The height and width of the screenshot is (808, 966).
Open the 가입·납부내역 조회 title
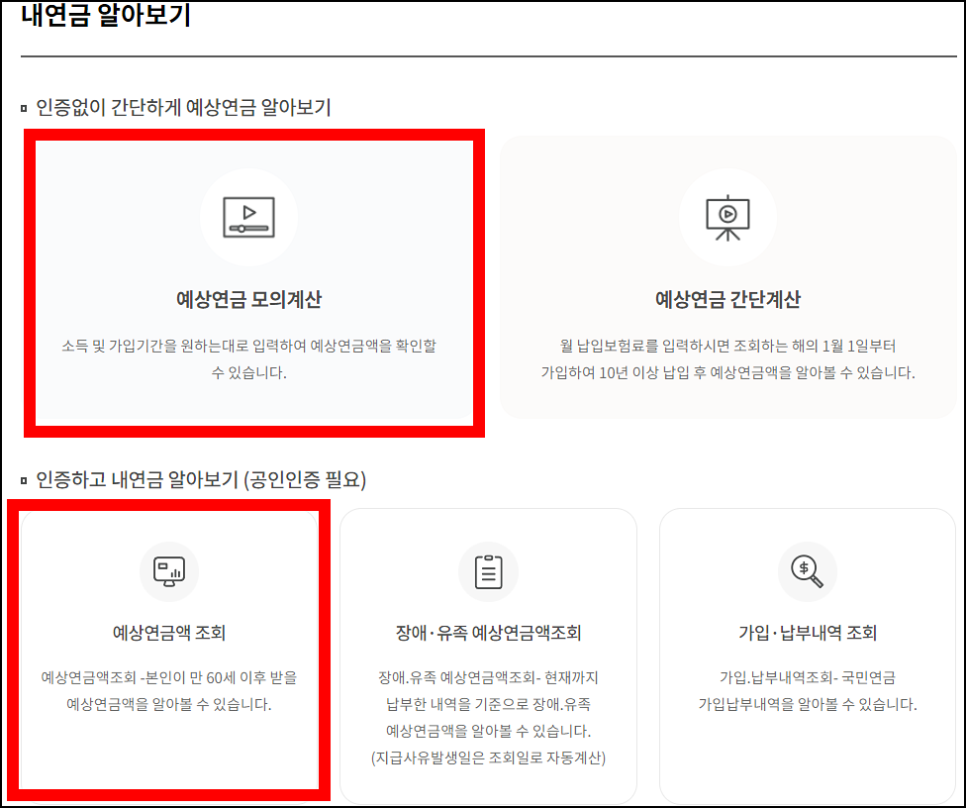tap(808, 633)
